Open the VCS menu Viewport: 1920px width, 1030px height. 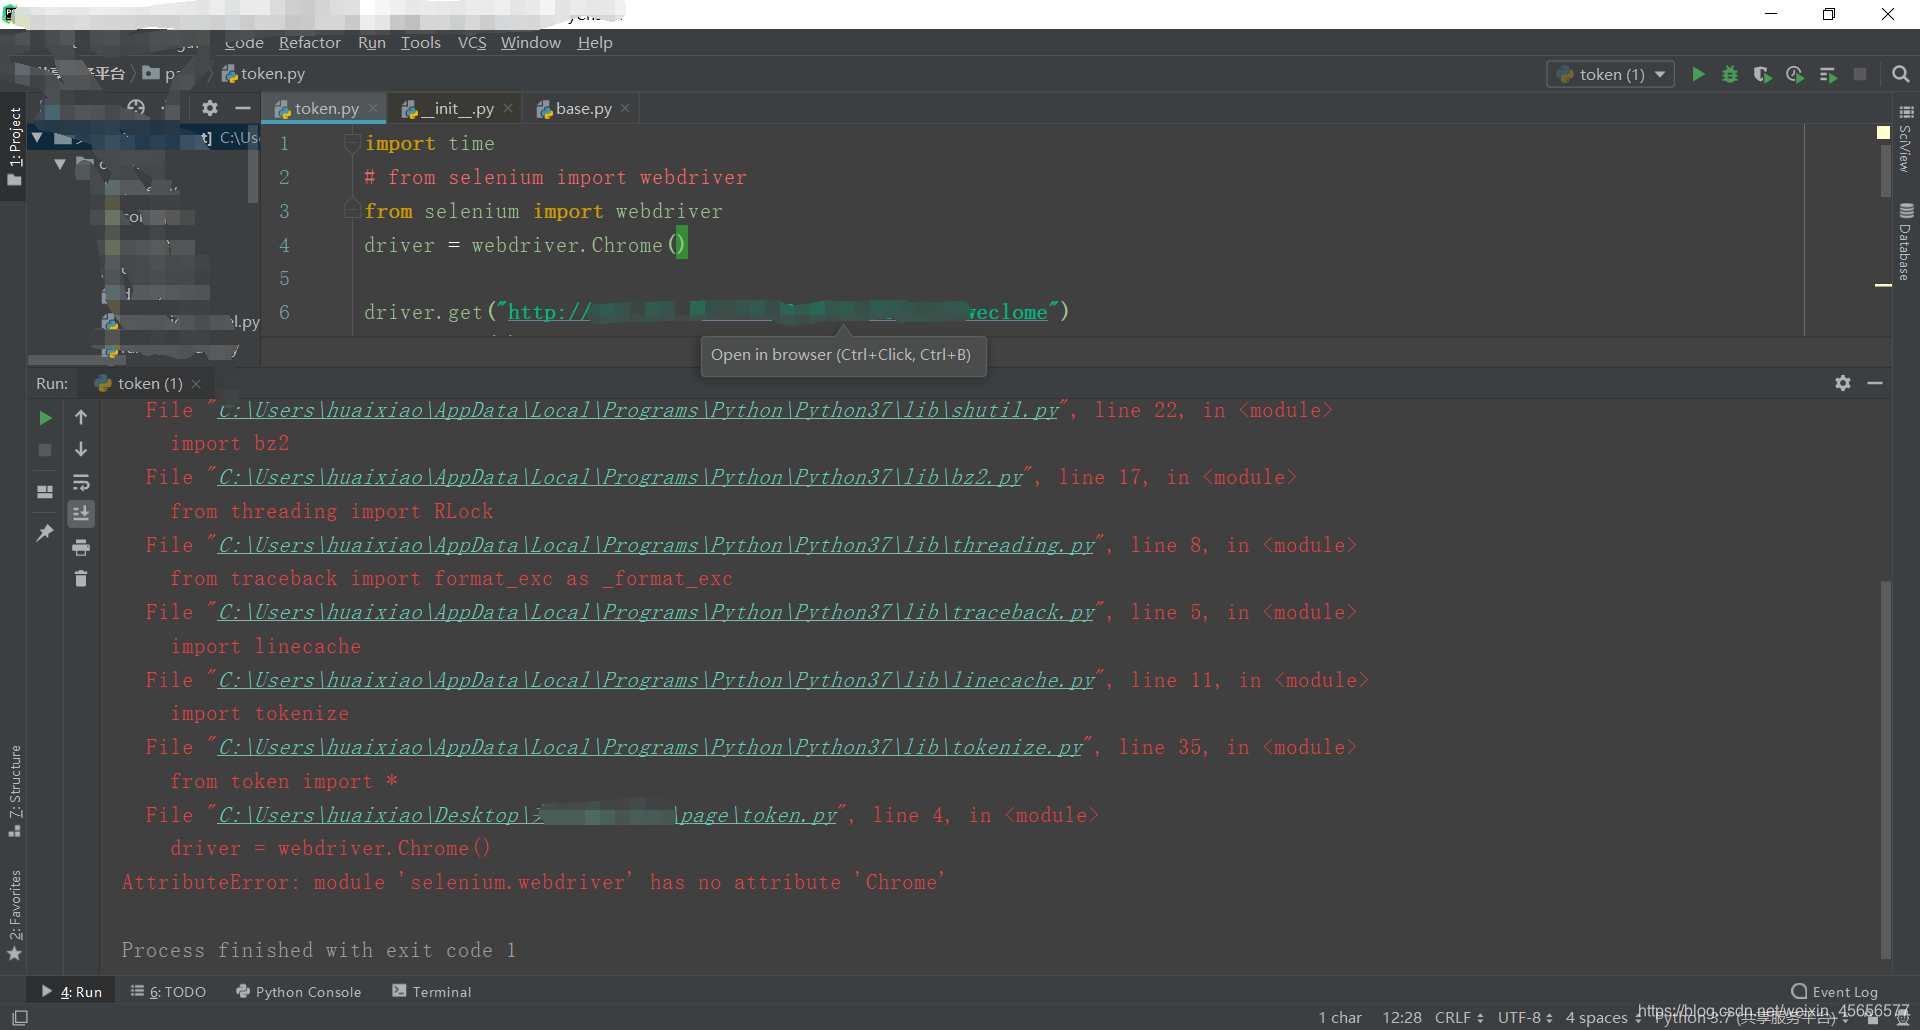[472, 42]
